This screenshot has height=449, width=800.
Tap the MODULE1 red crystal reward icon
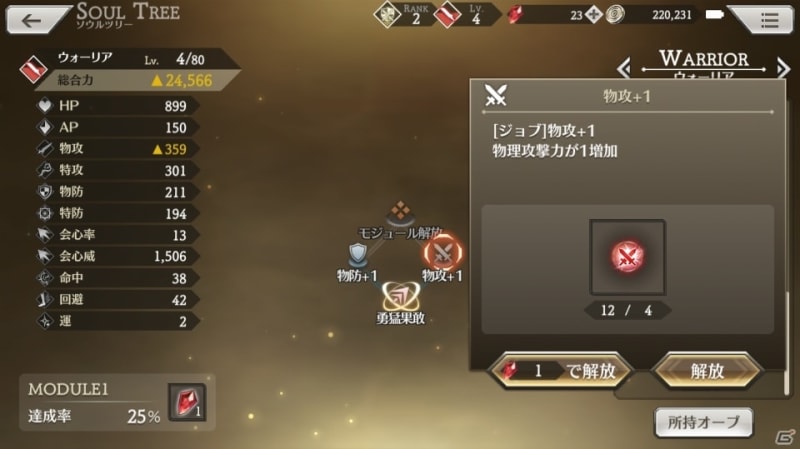(187, 402)
